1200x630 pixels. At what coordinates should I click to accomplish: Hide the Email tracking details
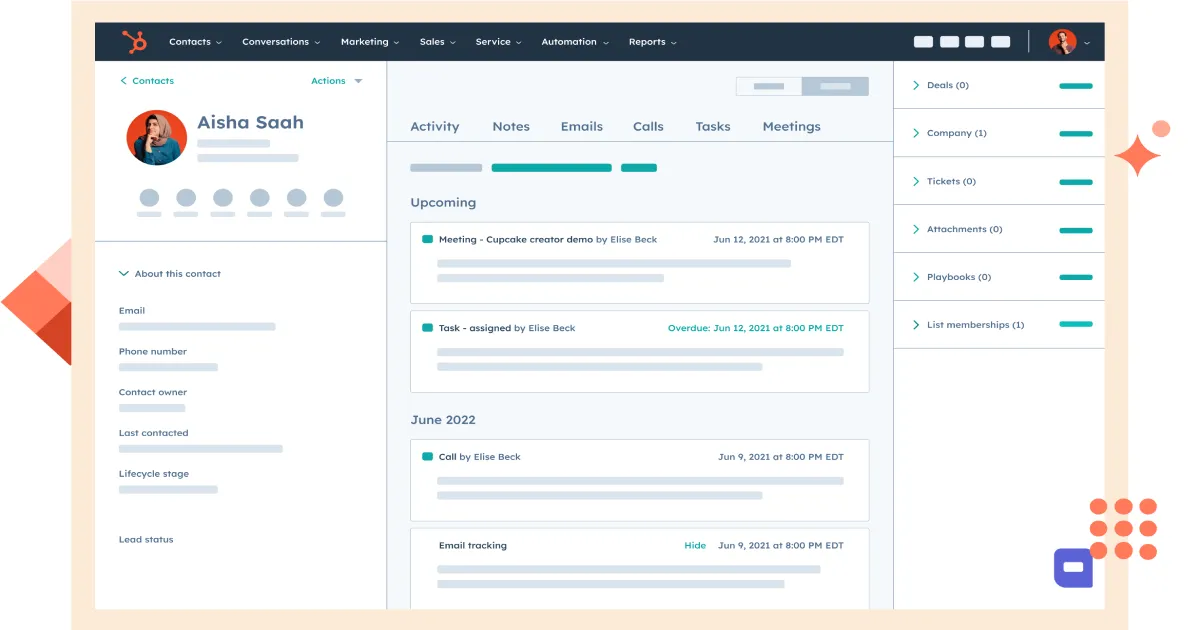tap(695, 545)
